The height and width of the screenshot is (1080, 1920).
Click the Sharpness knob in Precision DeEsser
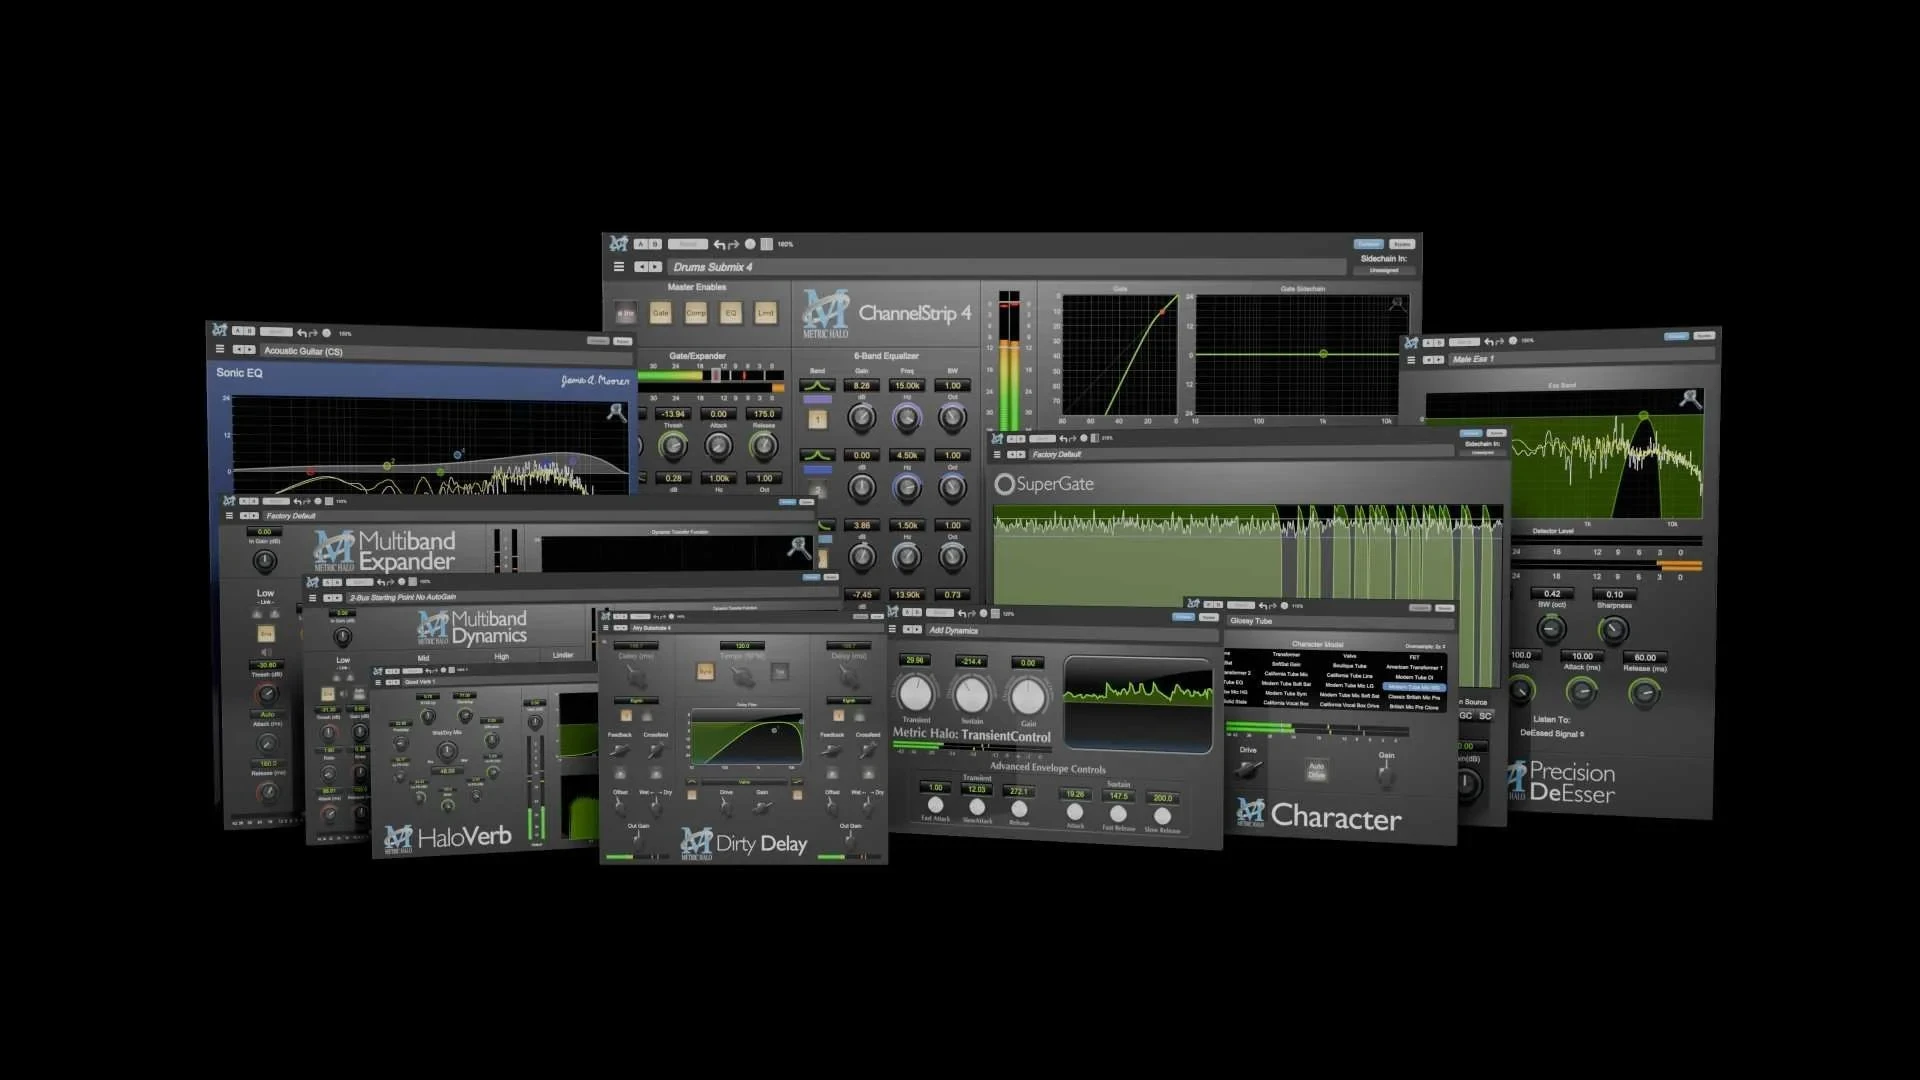tap(1613, 630)
